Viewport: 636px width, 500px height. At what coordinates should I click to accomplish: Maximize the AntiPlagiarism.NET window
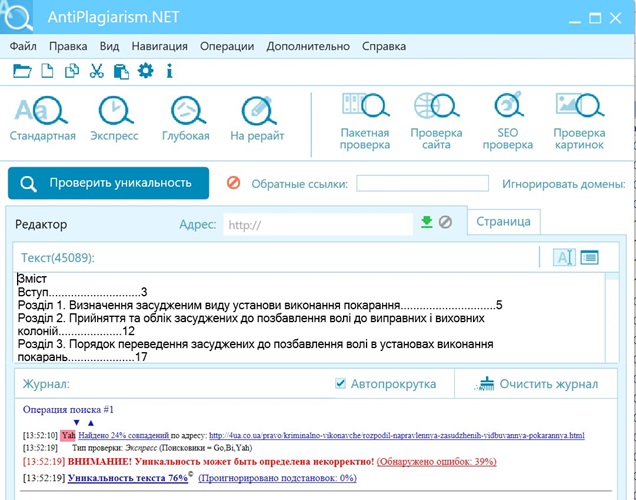click(x=595, y=18)
